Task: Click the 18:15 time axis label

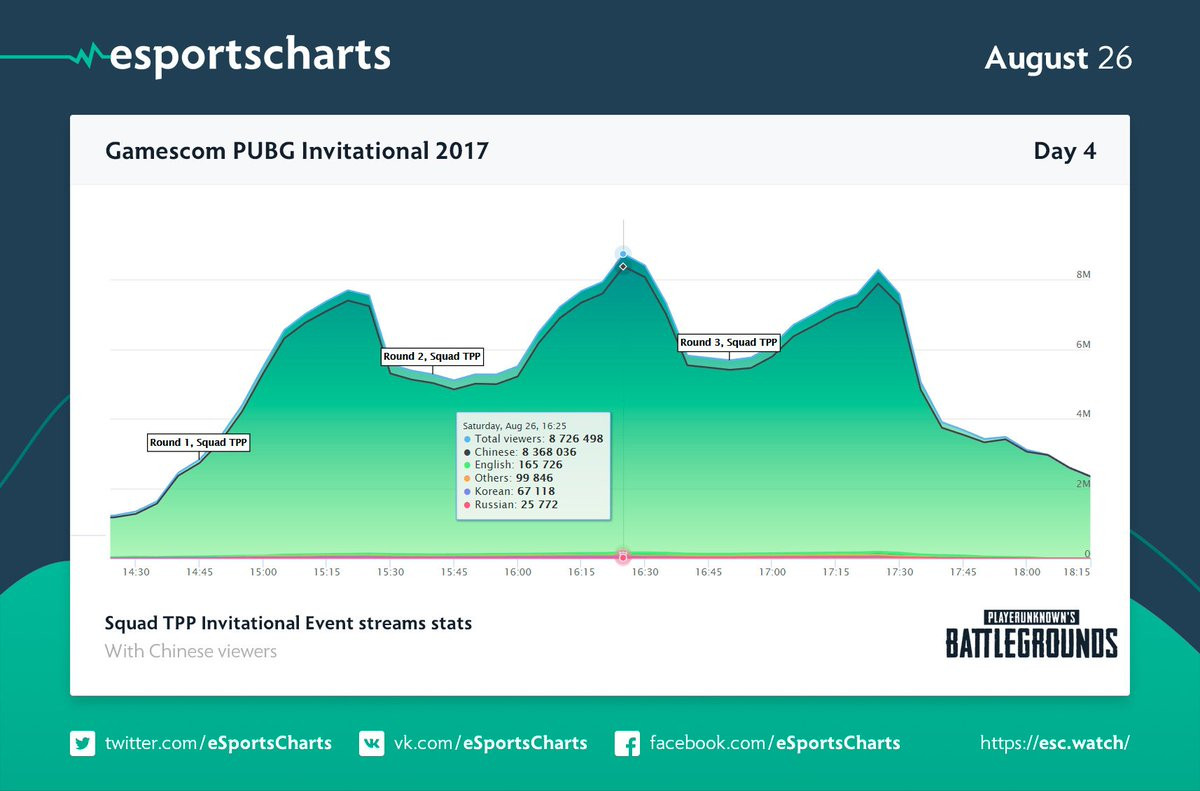Action: (1076, 572)
